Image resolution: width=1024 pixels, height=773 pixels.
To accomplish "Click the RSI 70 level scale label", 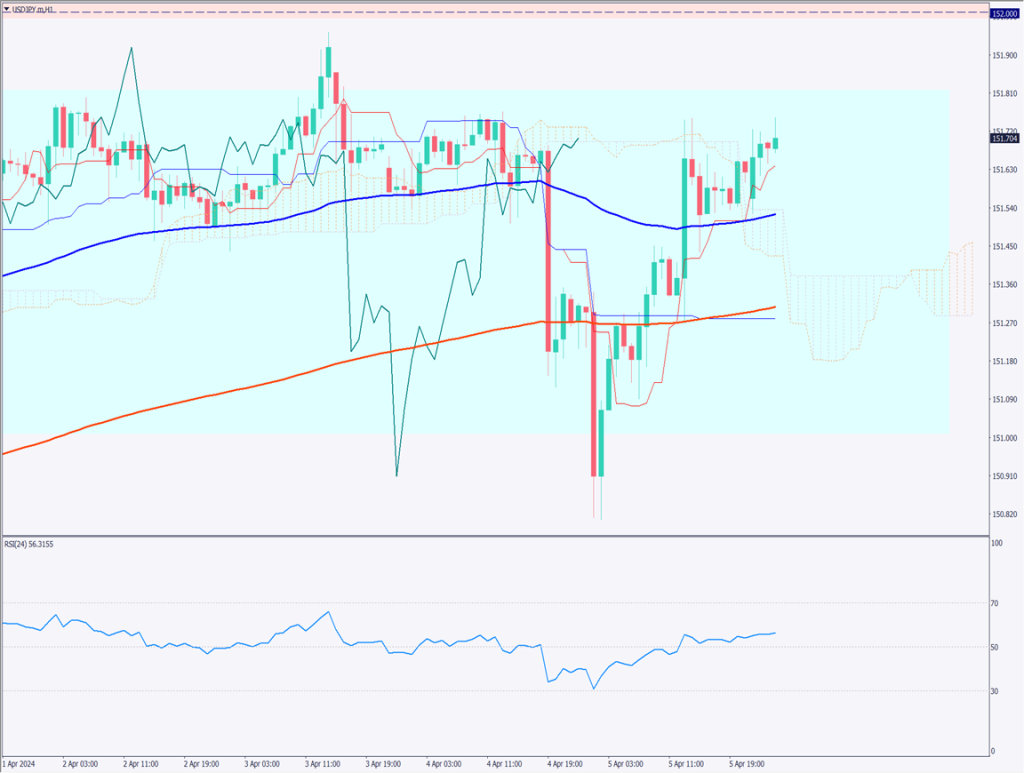I will [x=996, y=603].
